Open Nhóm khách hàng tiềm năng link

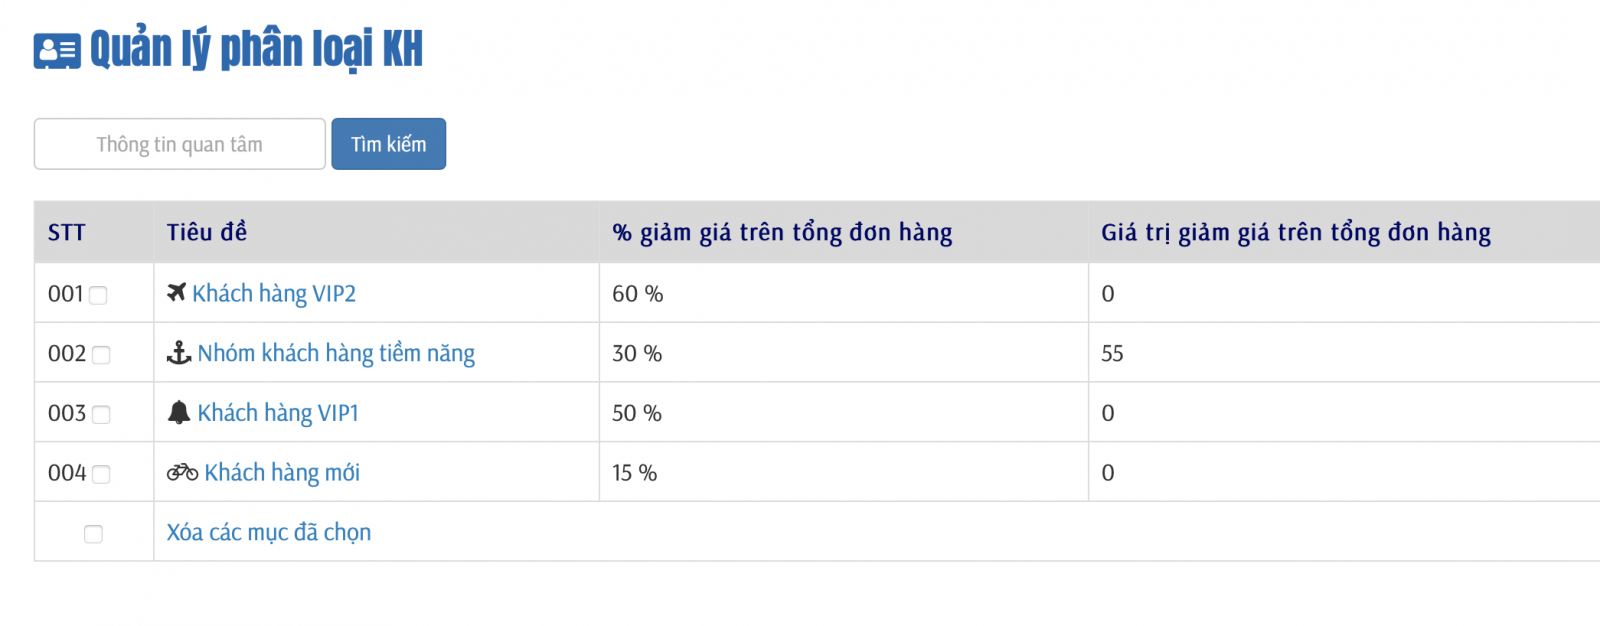click(x=336, y=353)
